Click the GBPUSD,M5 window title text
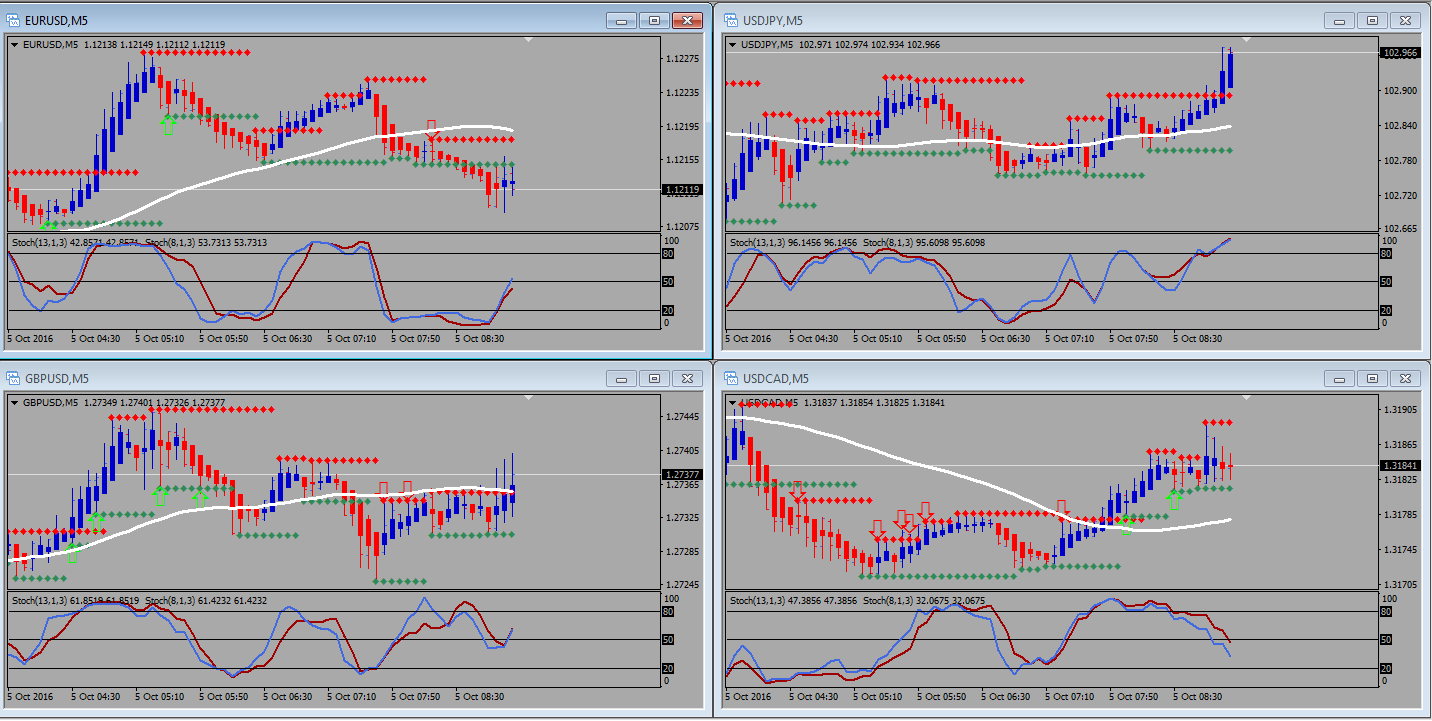 [x=56, y=378]
